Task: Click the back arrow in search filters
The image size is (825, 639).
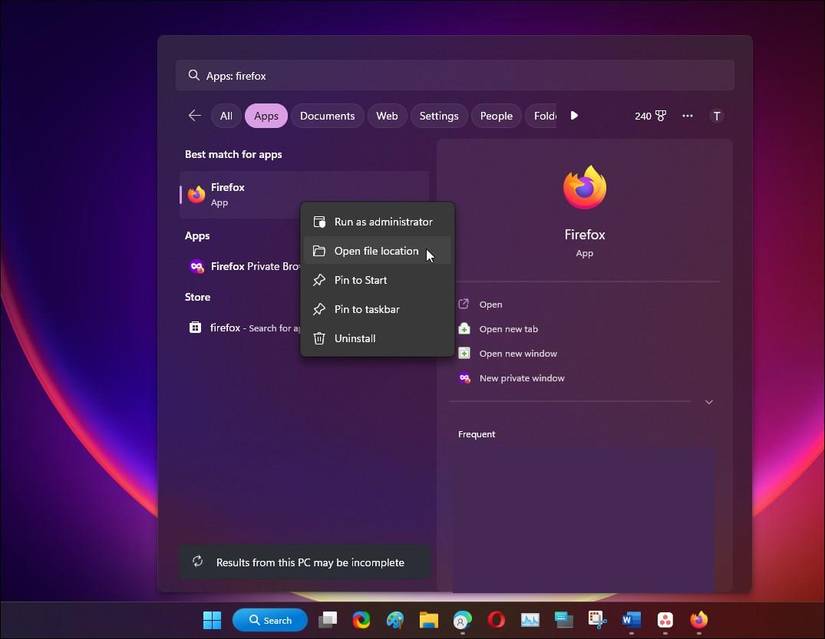Action: coord(195,116)
